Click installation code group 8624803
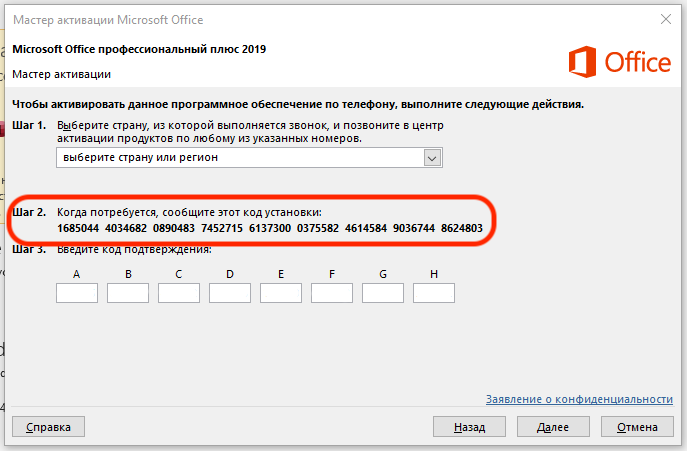The height and width of the screenshot is (451, 687). click(461, 229)
